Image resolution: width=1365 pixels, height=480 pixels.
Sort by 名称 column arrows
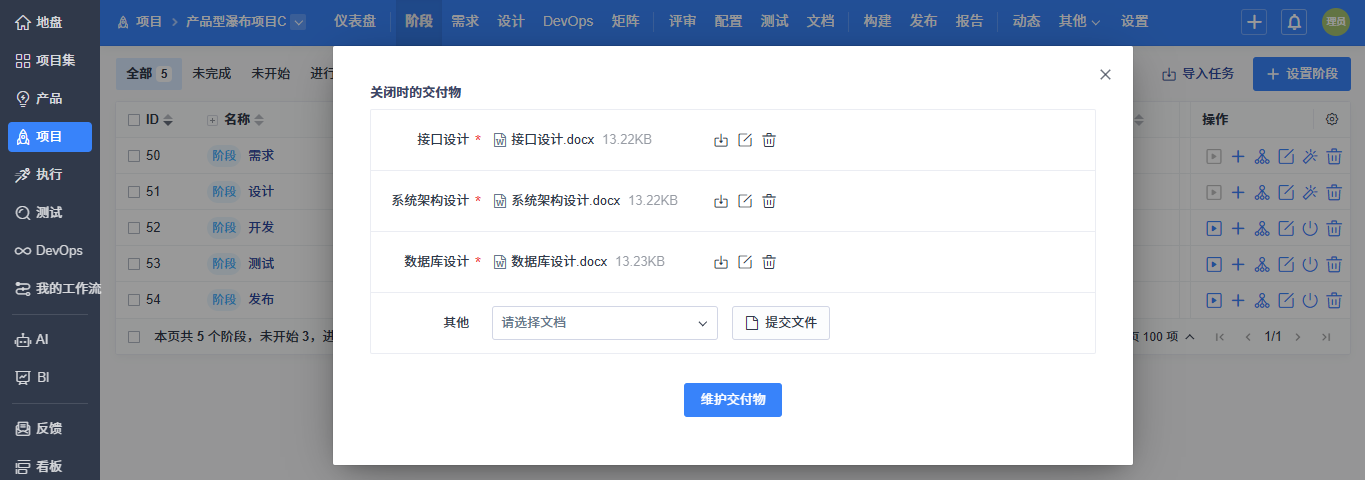click(x=259, y=120)
